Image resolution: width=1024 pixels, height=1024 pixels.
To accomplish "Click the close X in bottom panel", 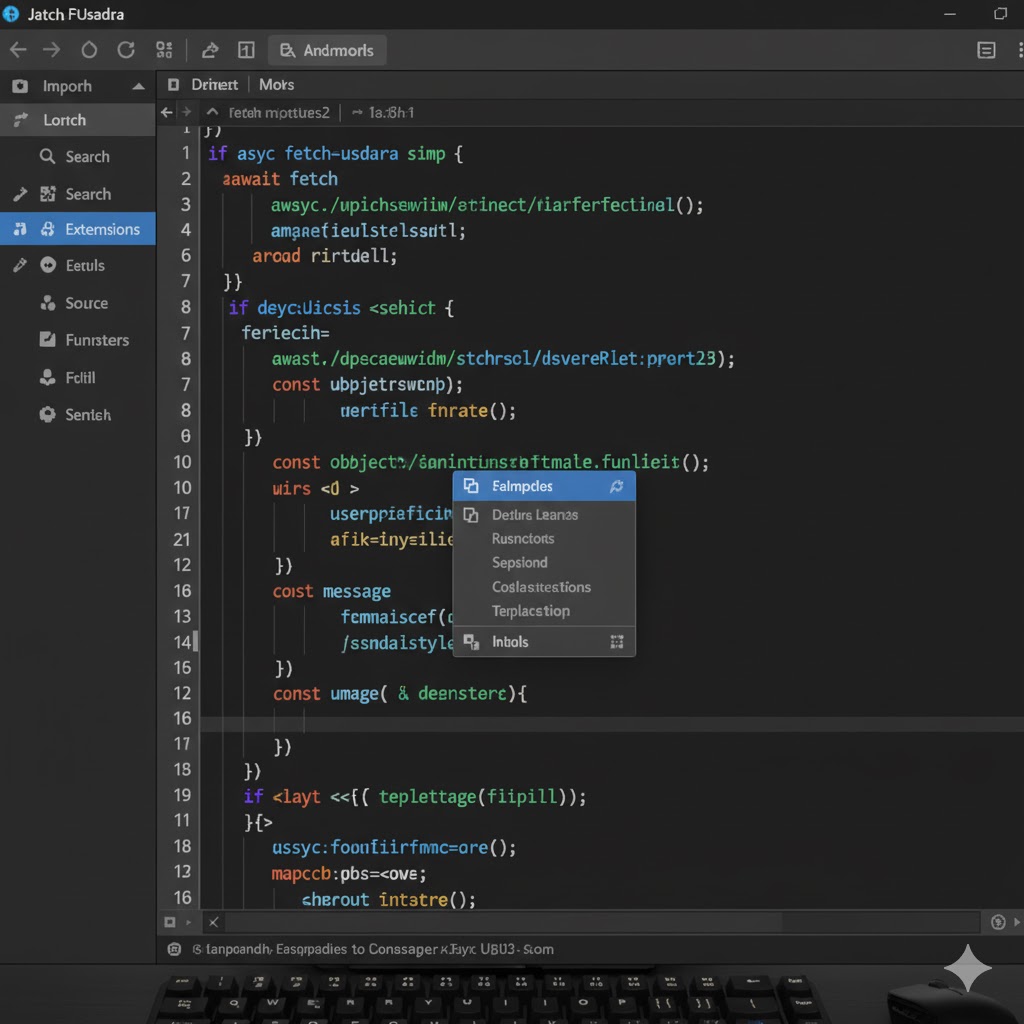I will coord(213,922).
